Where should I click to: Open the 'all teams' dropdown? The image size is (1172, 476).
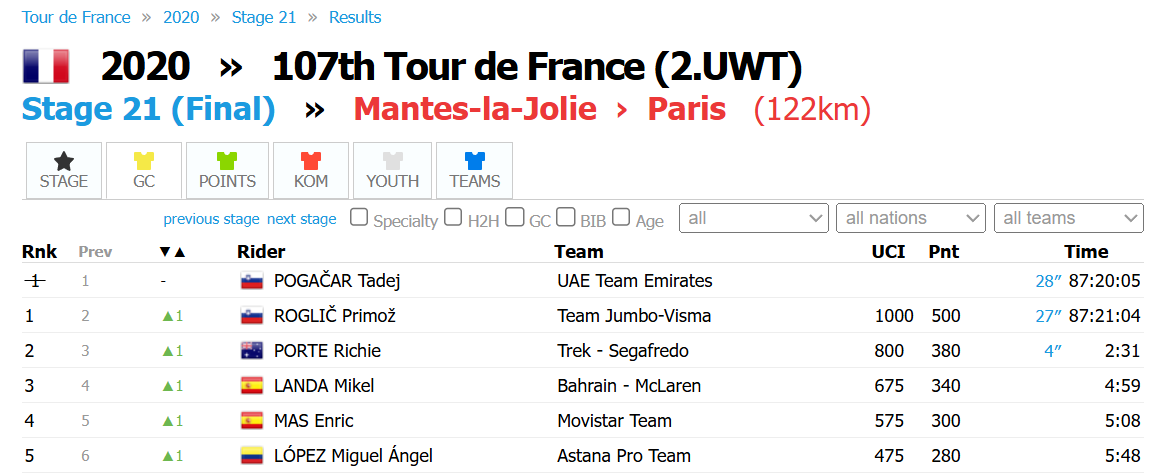click(x=1069, y=218)
